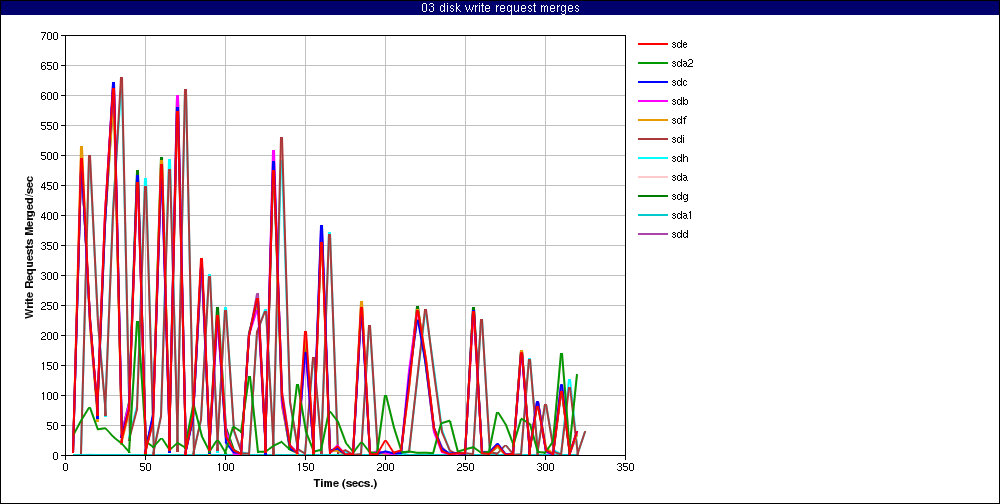Screen dimensions: 1000x504
Task: Click the 700 y-axis tick label
Action: 52,36
